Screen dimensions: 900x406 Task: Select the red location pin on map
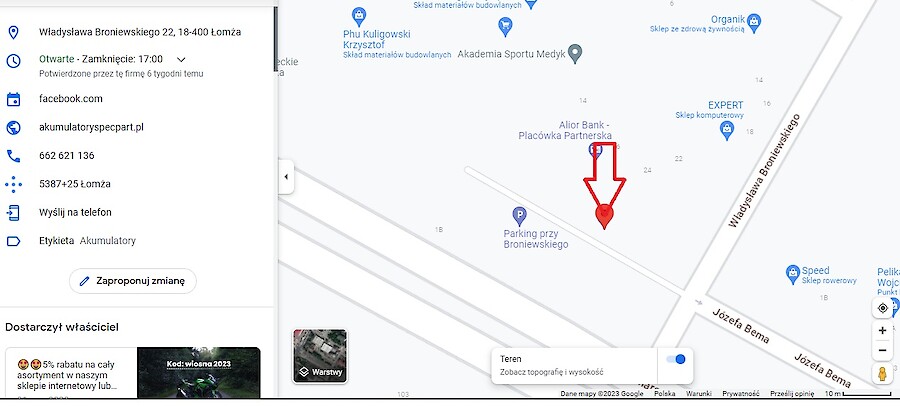tap(604, 217)
